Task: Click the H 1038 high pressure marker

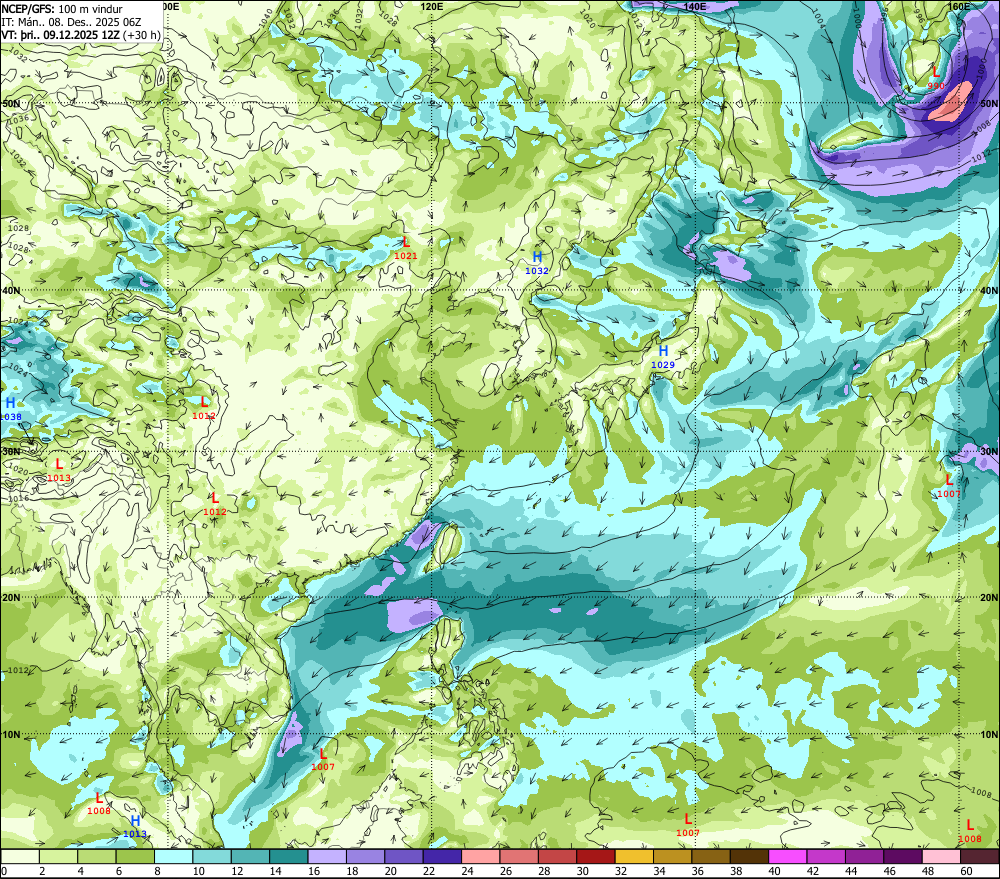Action: pos(10,409)
